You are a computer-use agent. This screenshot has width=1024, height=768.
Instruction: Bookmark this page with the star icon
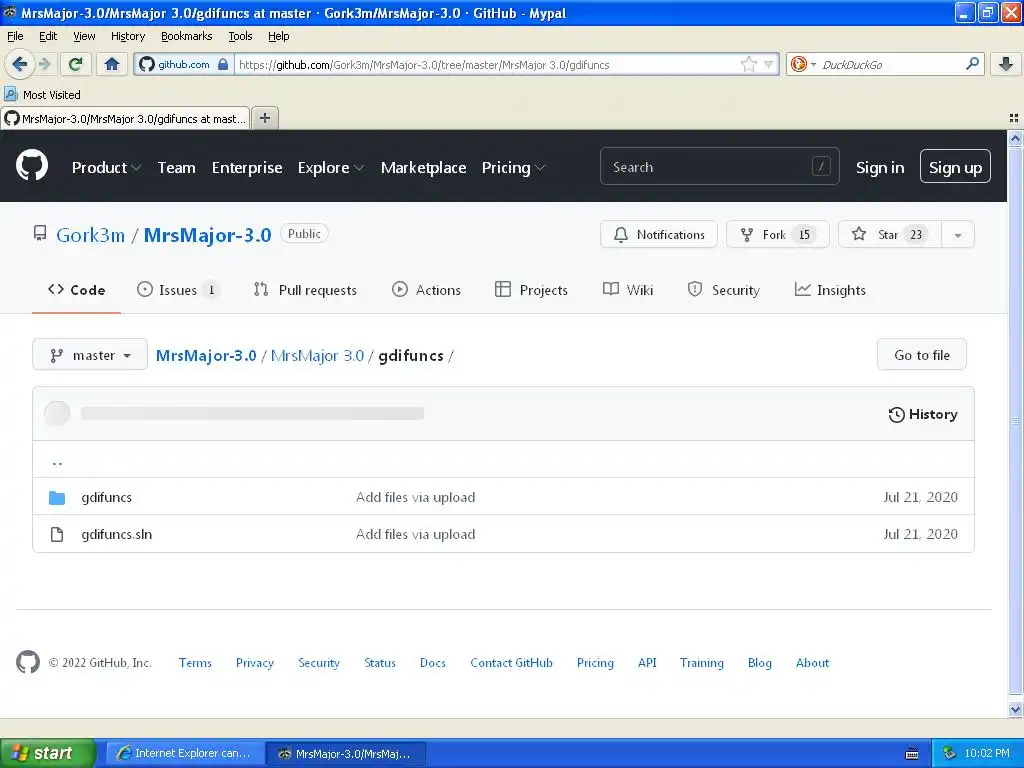point(748,64)
